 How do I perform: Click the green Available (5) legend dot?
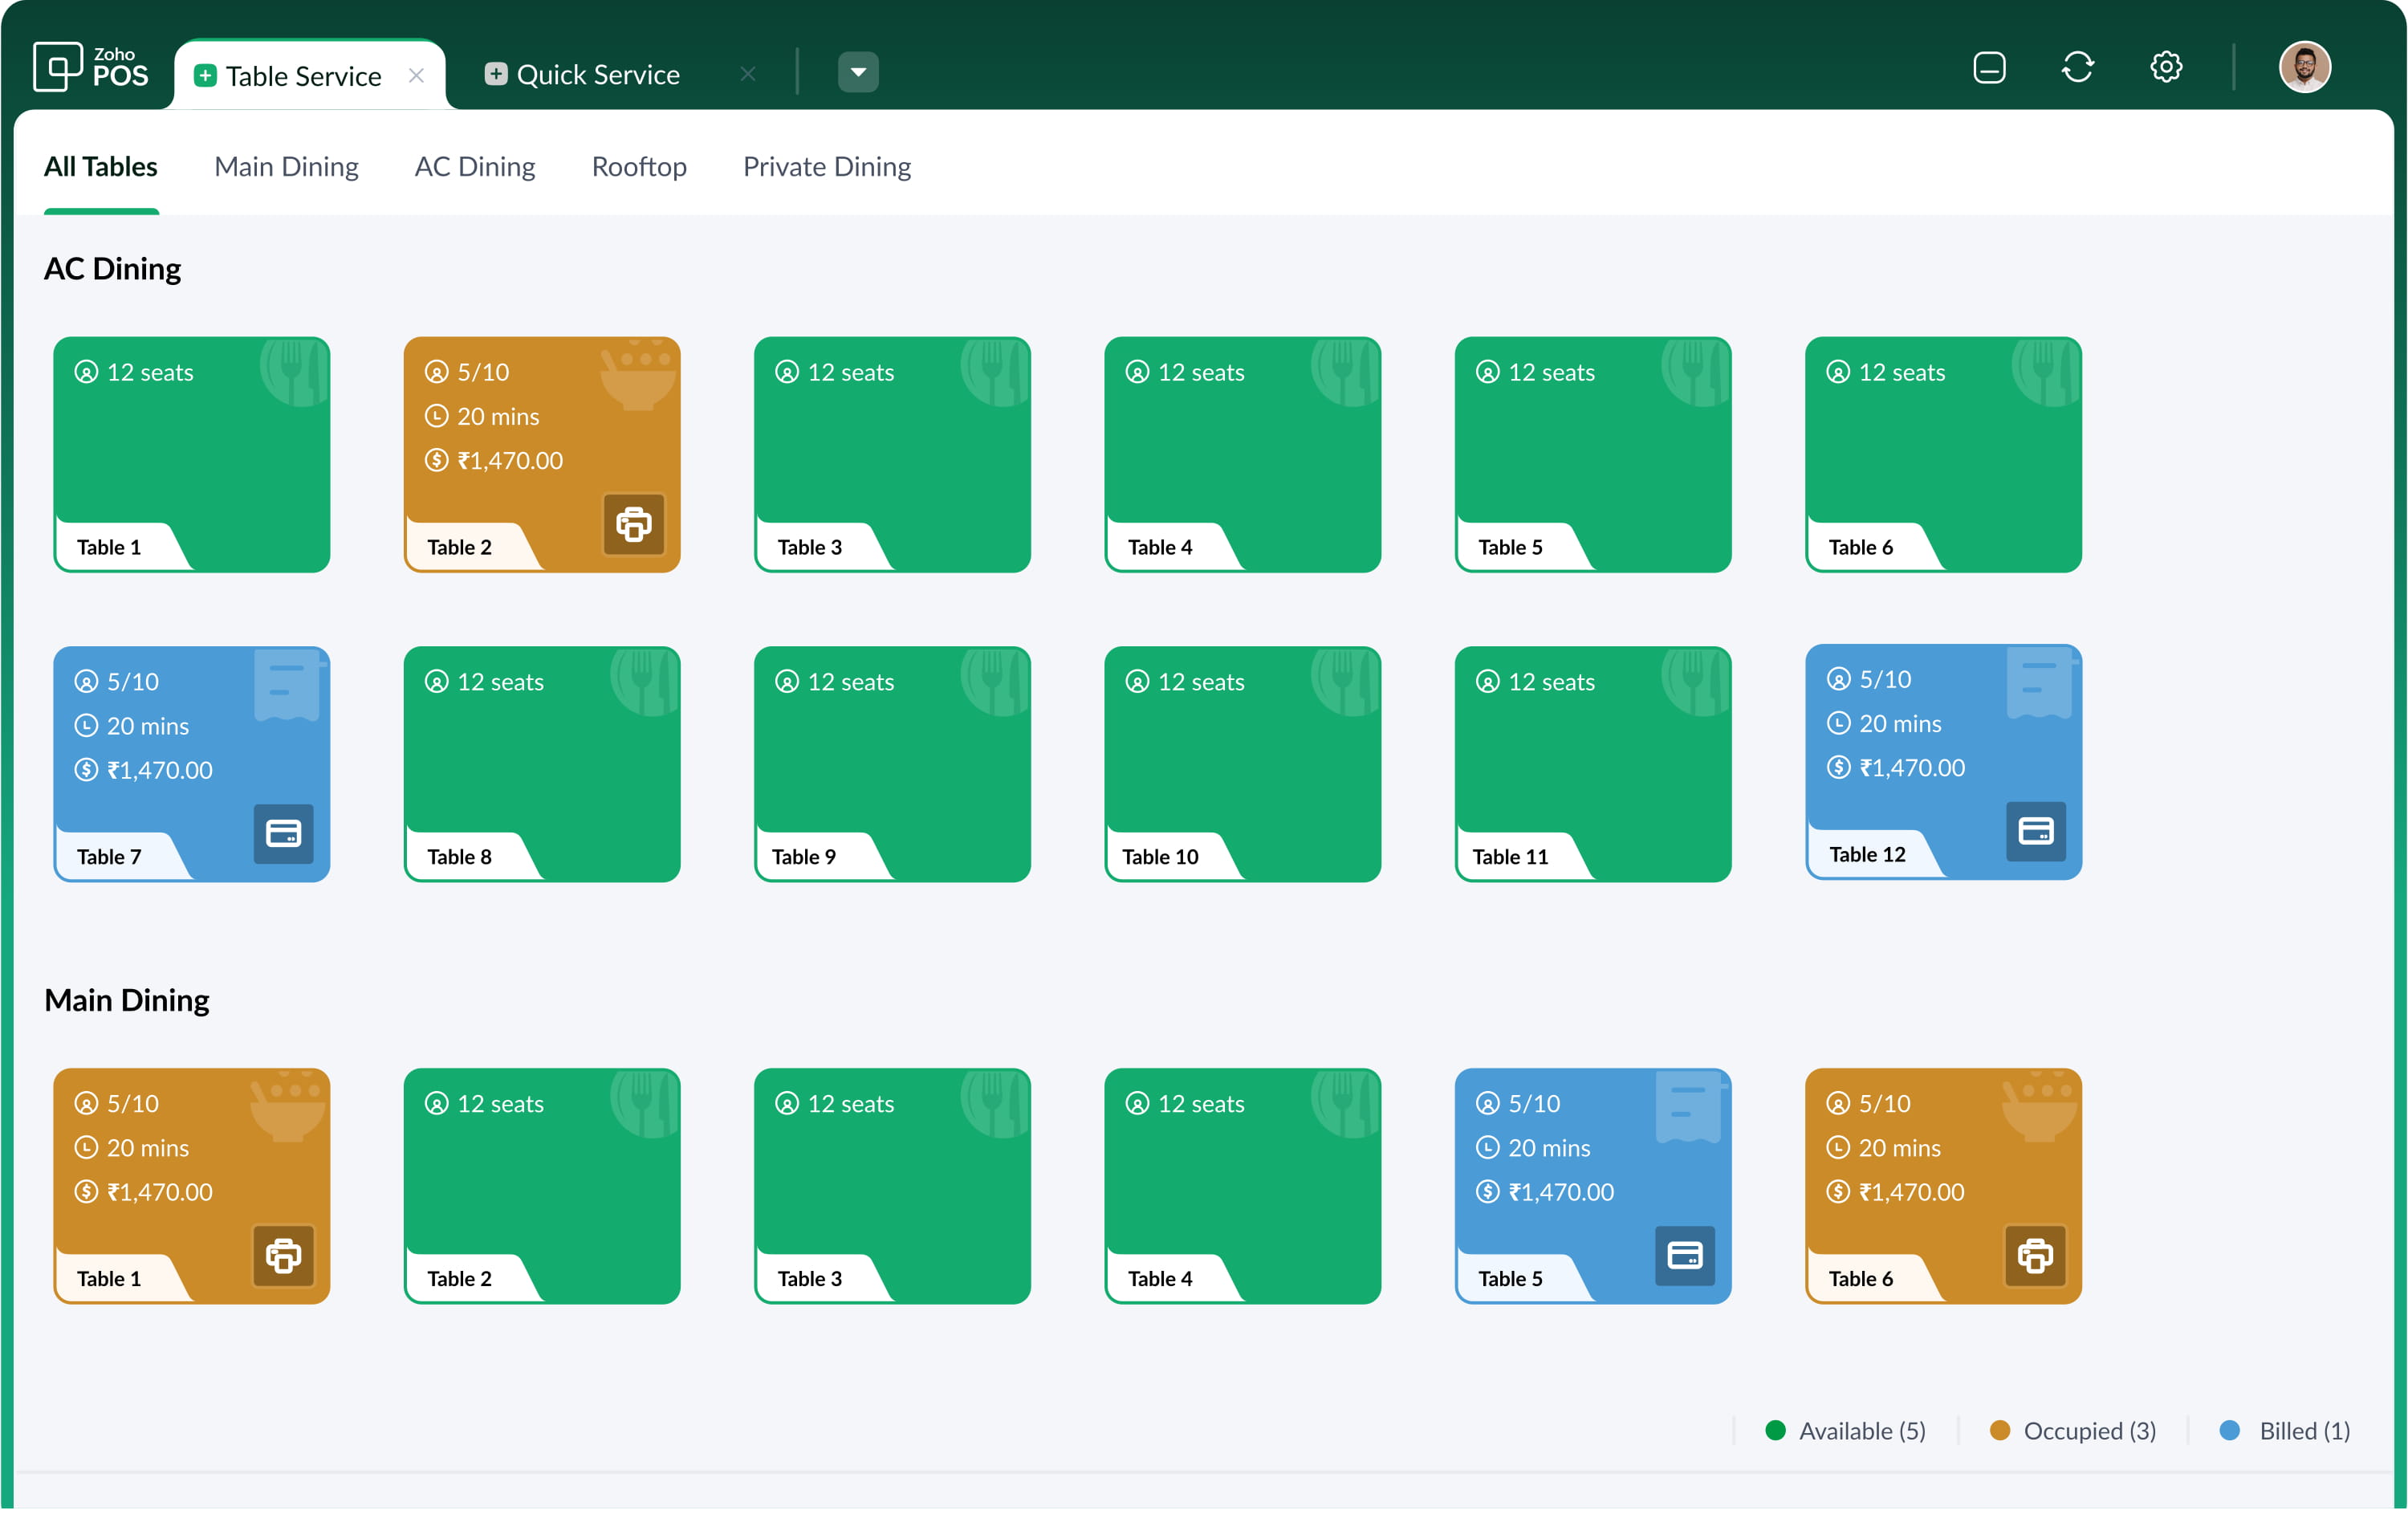coord(1775,1430)
